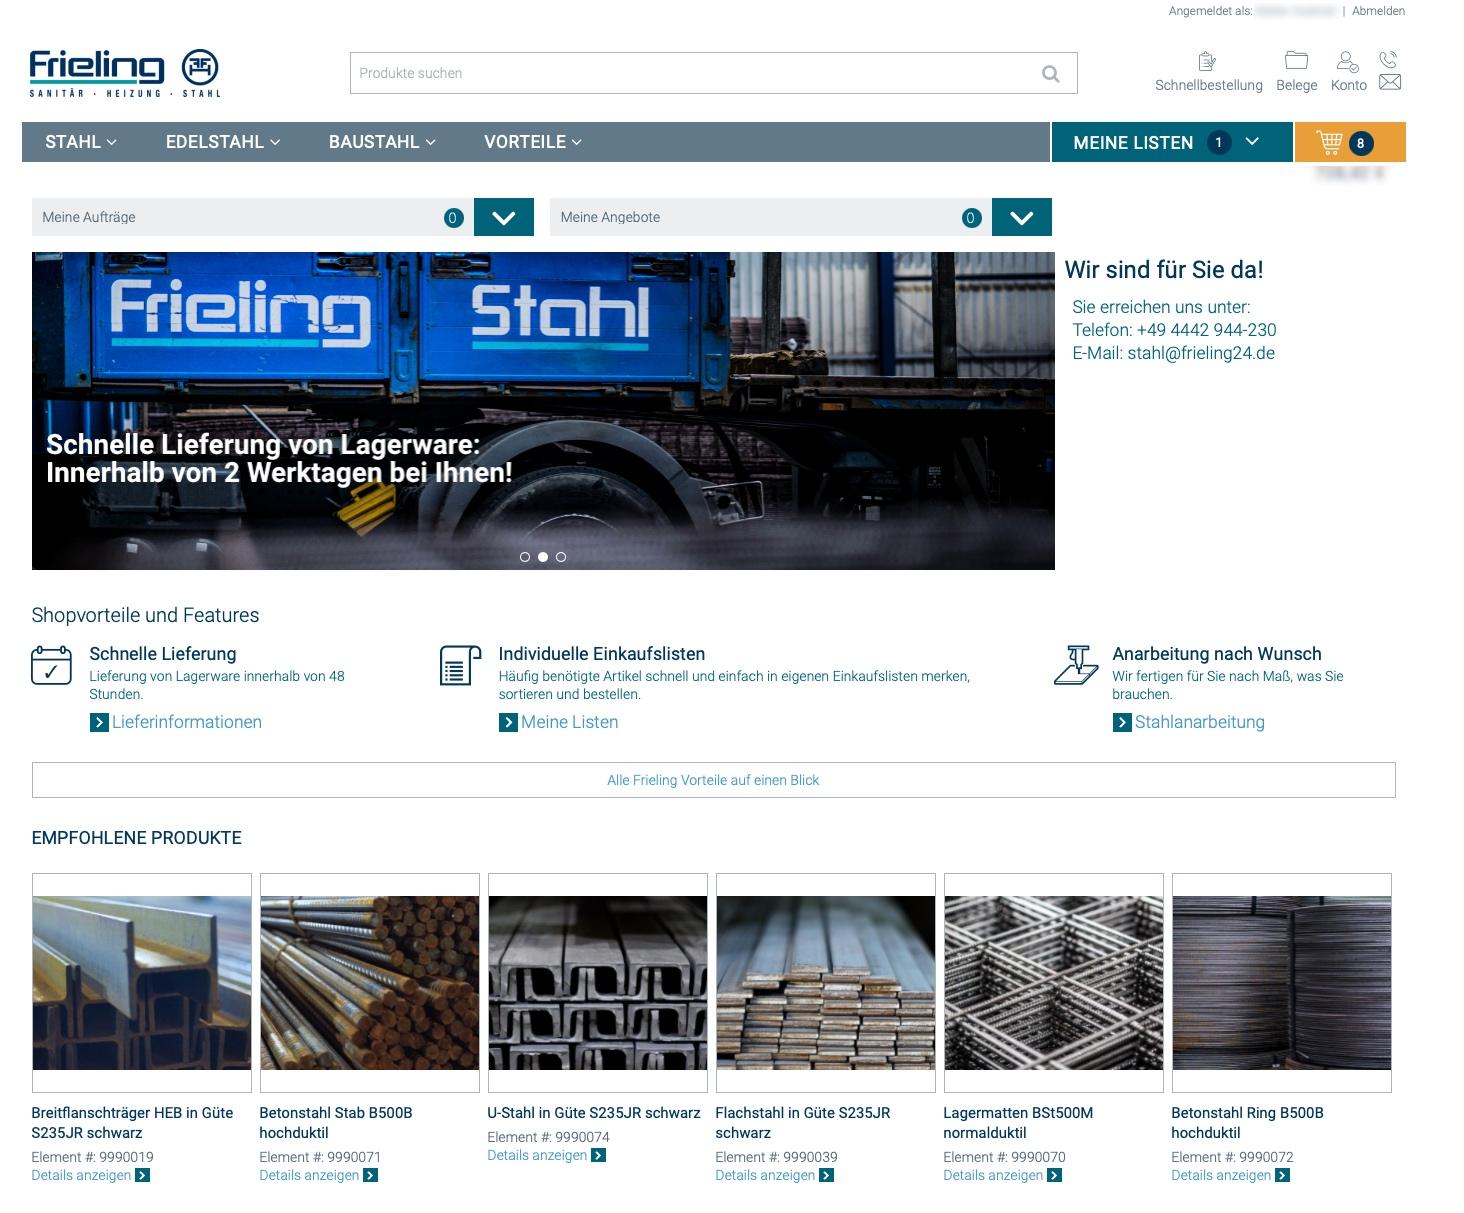Click product title Lagermatten BSt500M normalduktil
The height and width of the screenshot is (1213, 1464).
[1018, 1123]
